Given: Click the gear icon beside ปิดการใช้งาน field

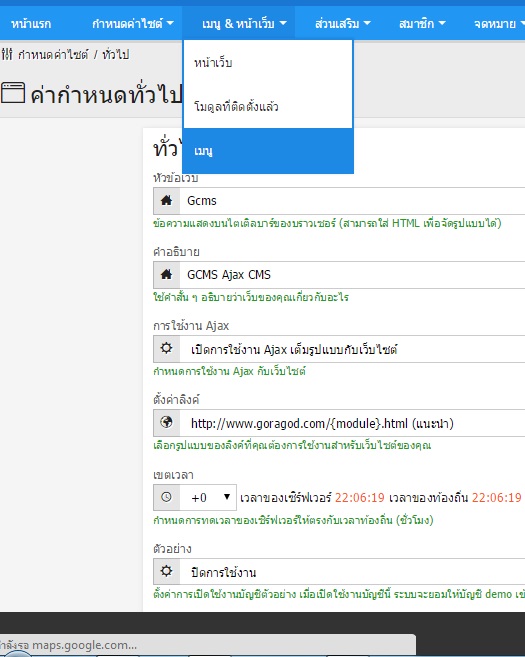Looking at the screenshot, I should (x=166, y=571).
